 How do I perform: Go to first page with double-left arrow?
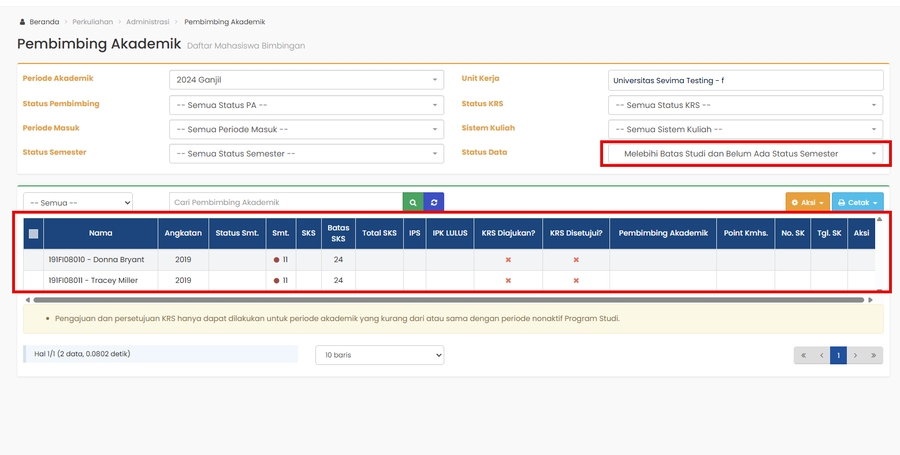tap(803, 355)
